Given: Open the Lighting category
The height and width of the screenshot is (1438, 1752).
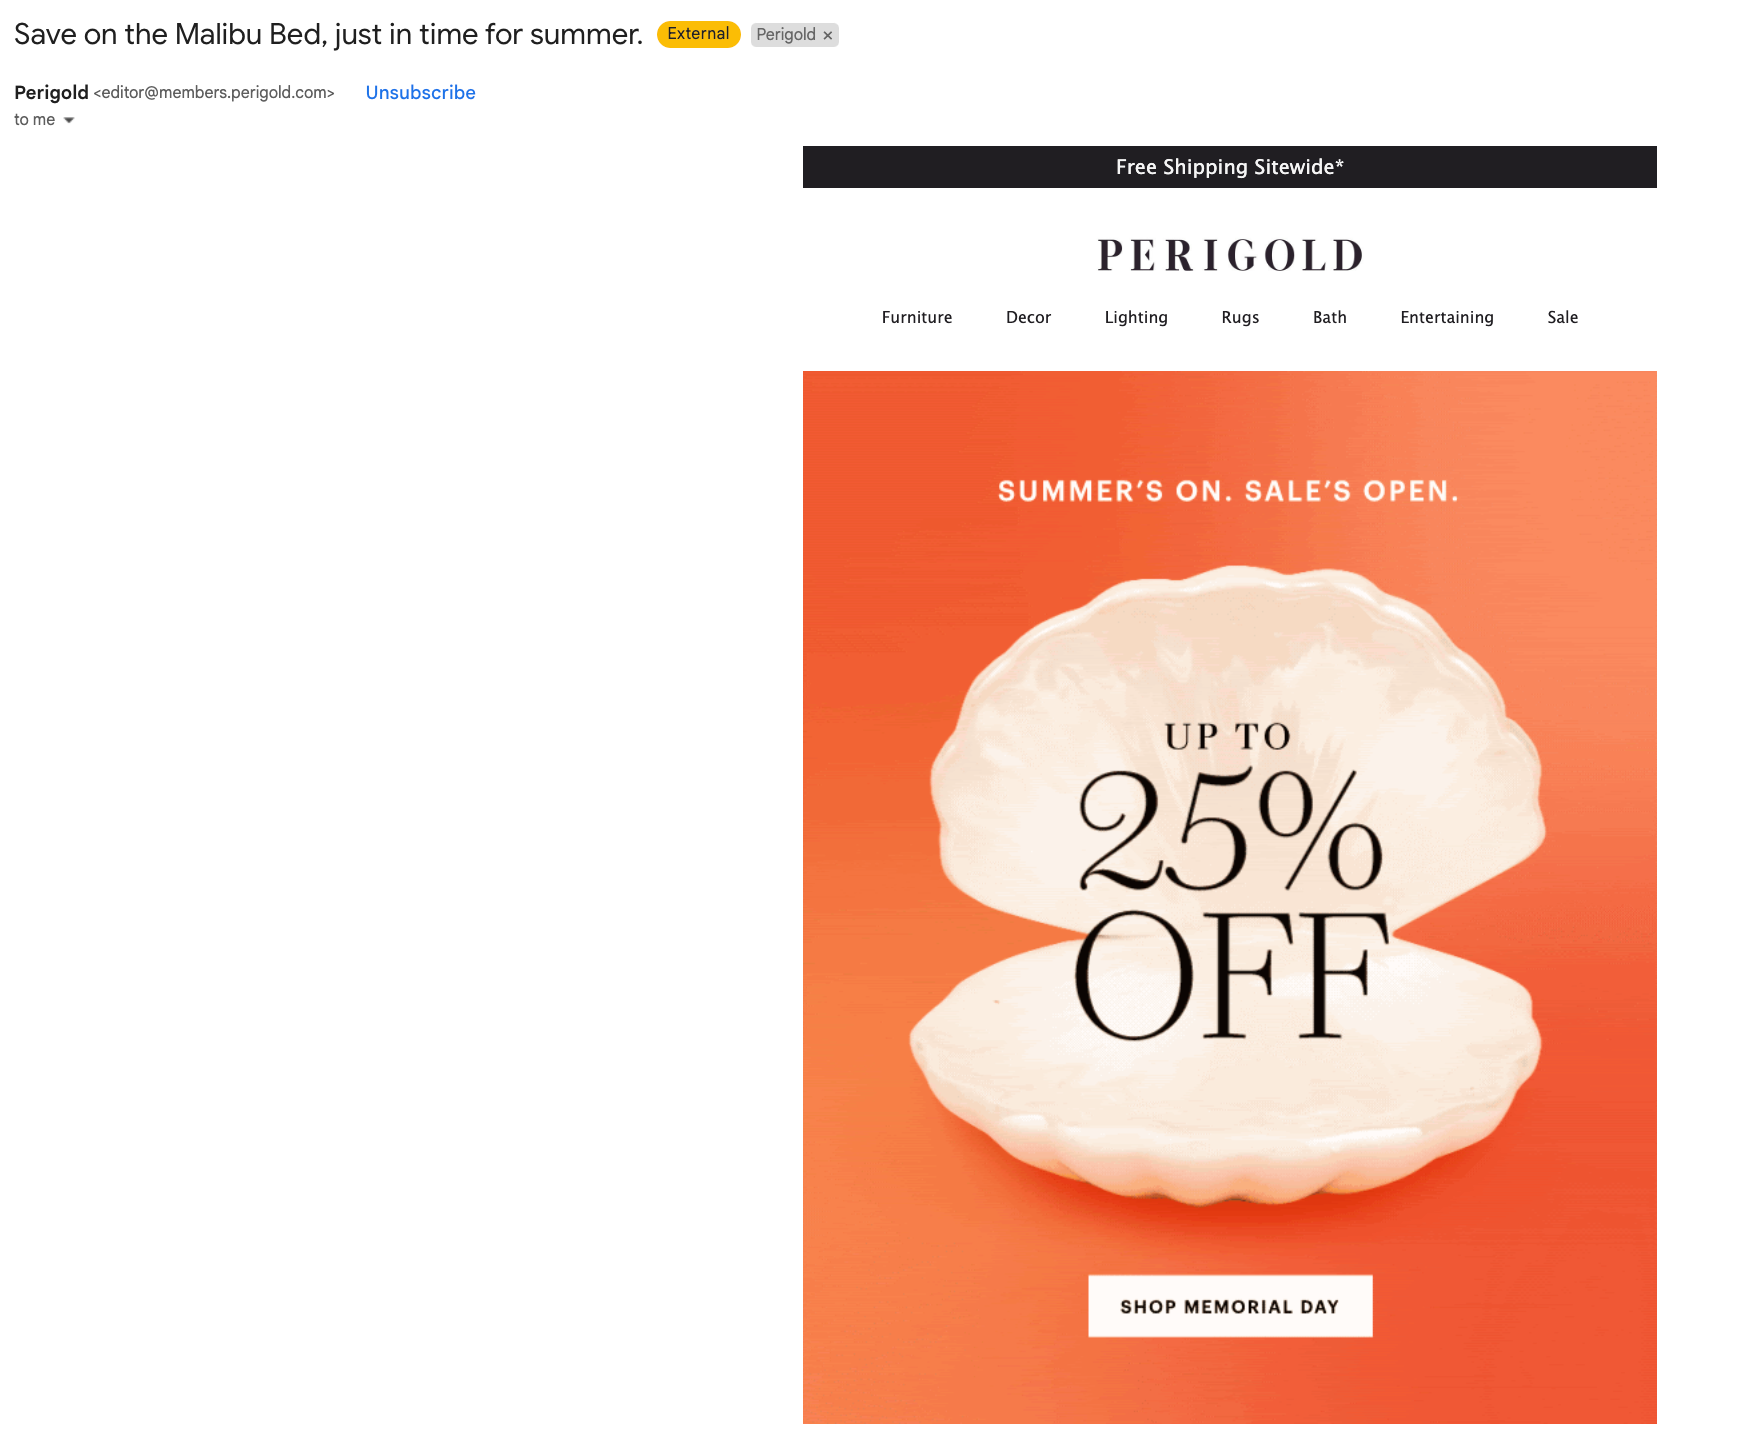Looking at the screenshot, I should 1136,317.
